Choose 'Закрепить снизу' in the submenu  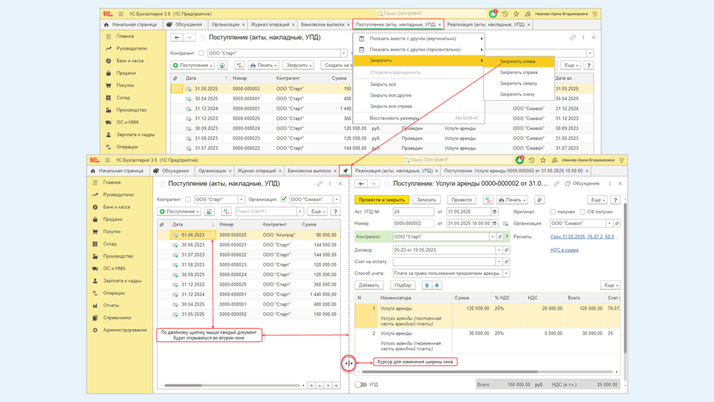517,94
